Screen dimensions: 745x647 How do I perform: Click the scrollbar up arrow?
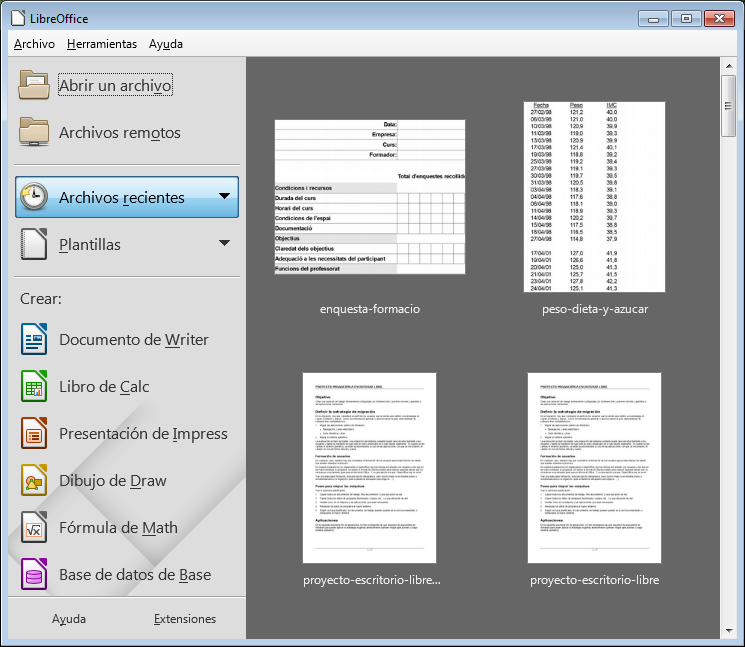[729, 66]
